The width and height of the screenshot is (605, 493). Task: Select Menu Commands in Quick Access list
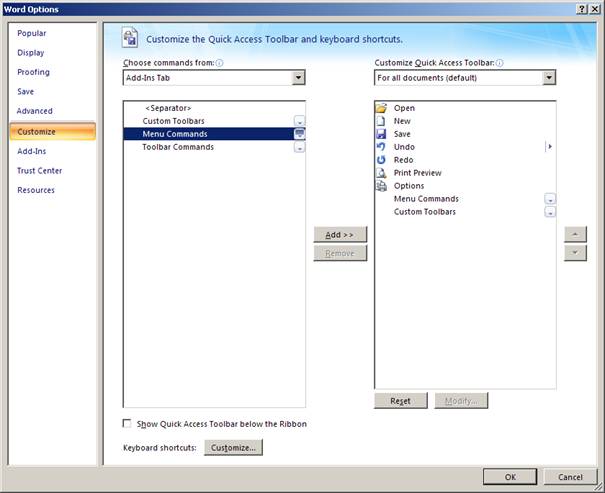tap(465, 199)
